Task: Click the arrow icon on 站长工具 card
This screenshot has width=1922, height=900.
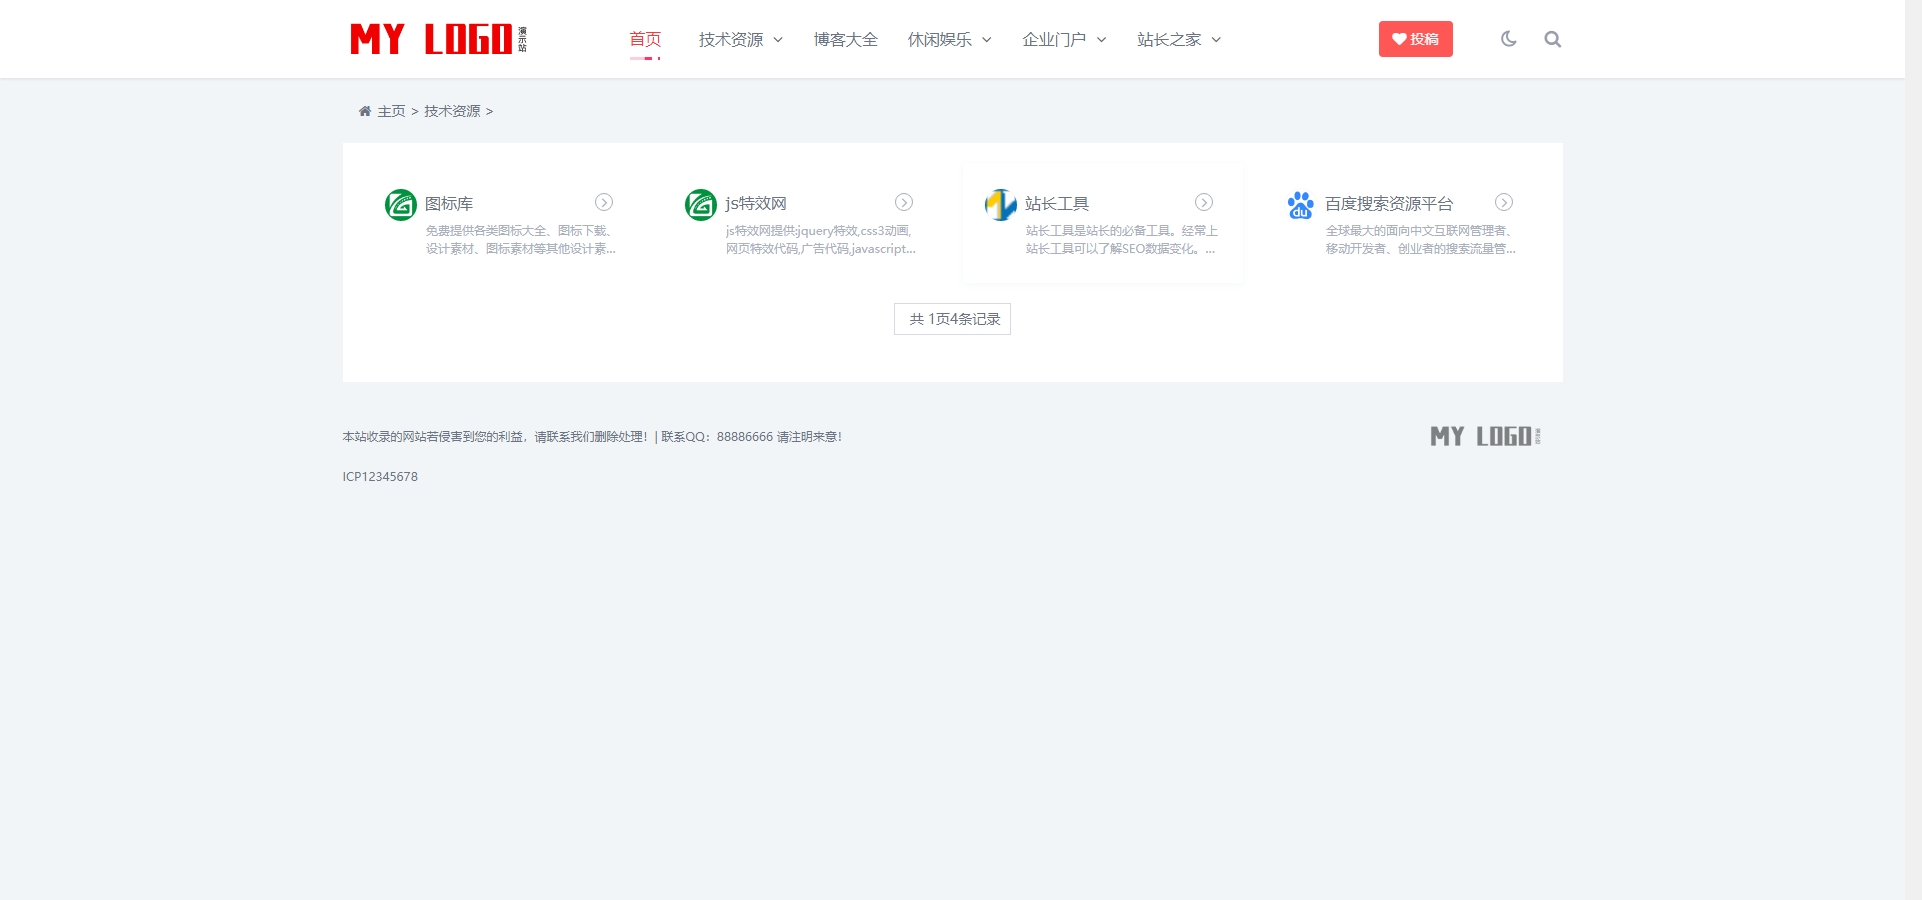Action: (x=1204, y=202)
